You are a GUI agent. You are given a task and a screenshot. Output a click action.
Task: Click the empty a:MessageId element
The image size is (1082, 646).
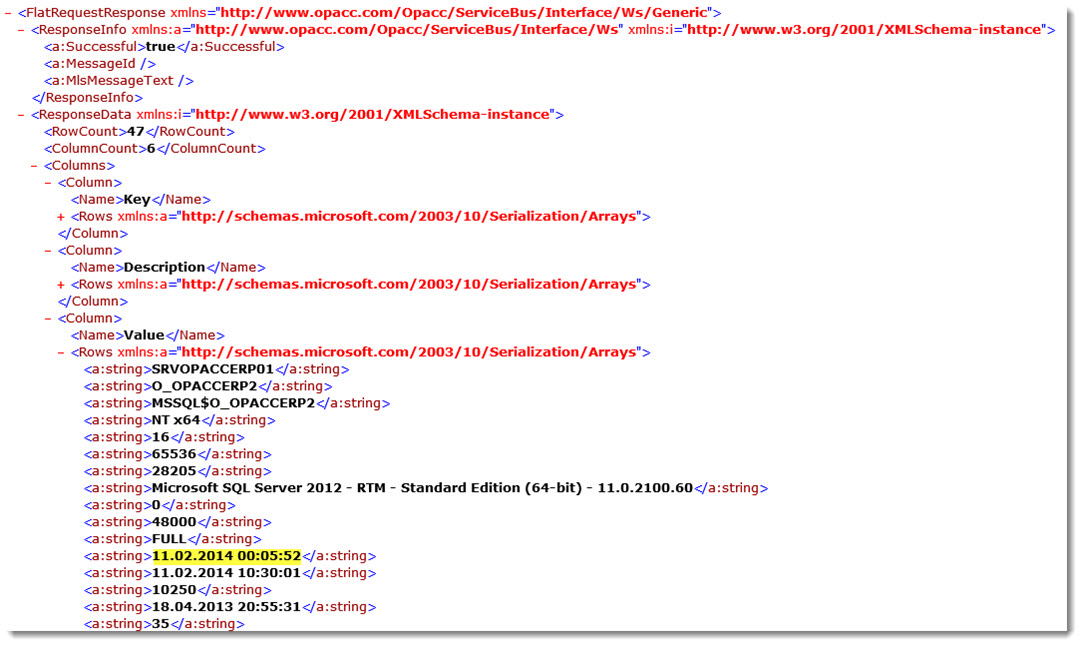99,63
